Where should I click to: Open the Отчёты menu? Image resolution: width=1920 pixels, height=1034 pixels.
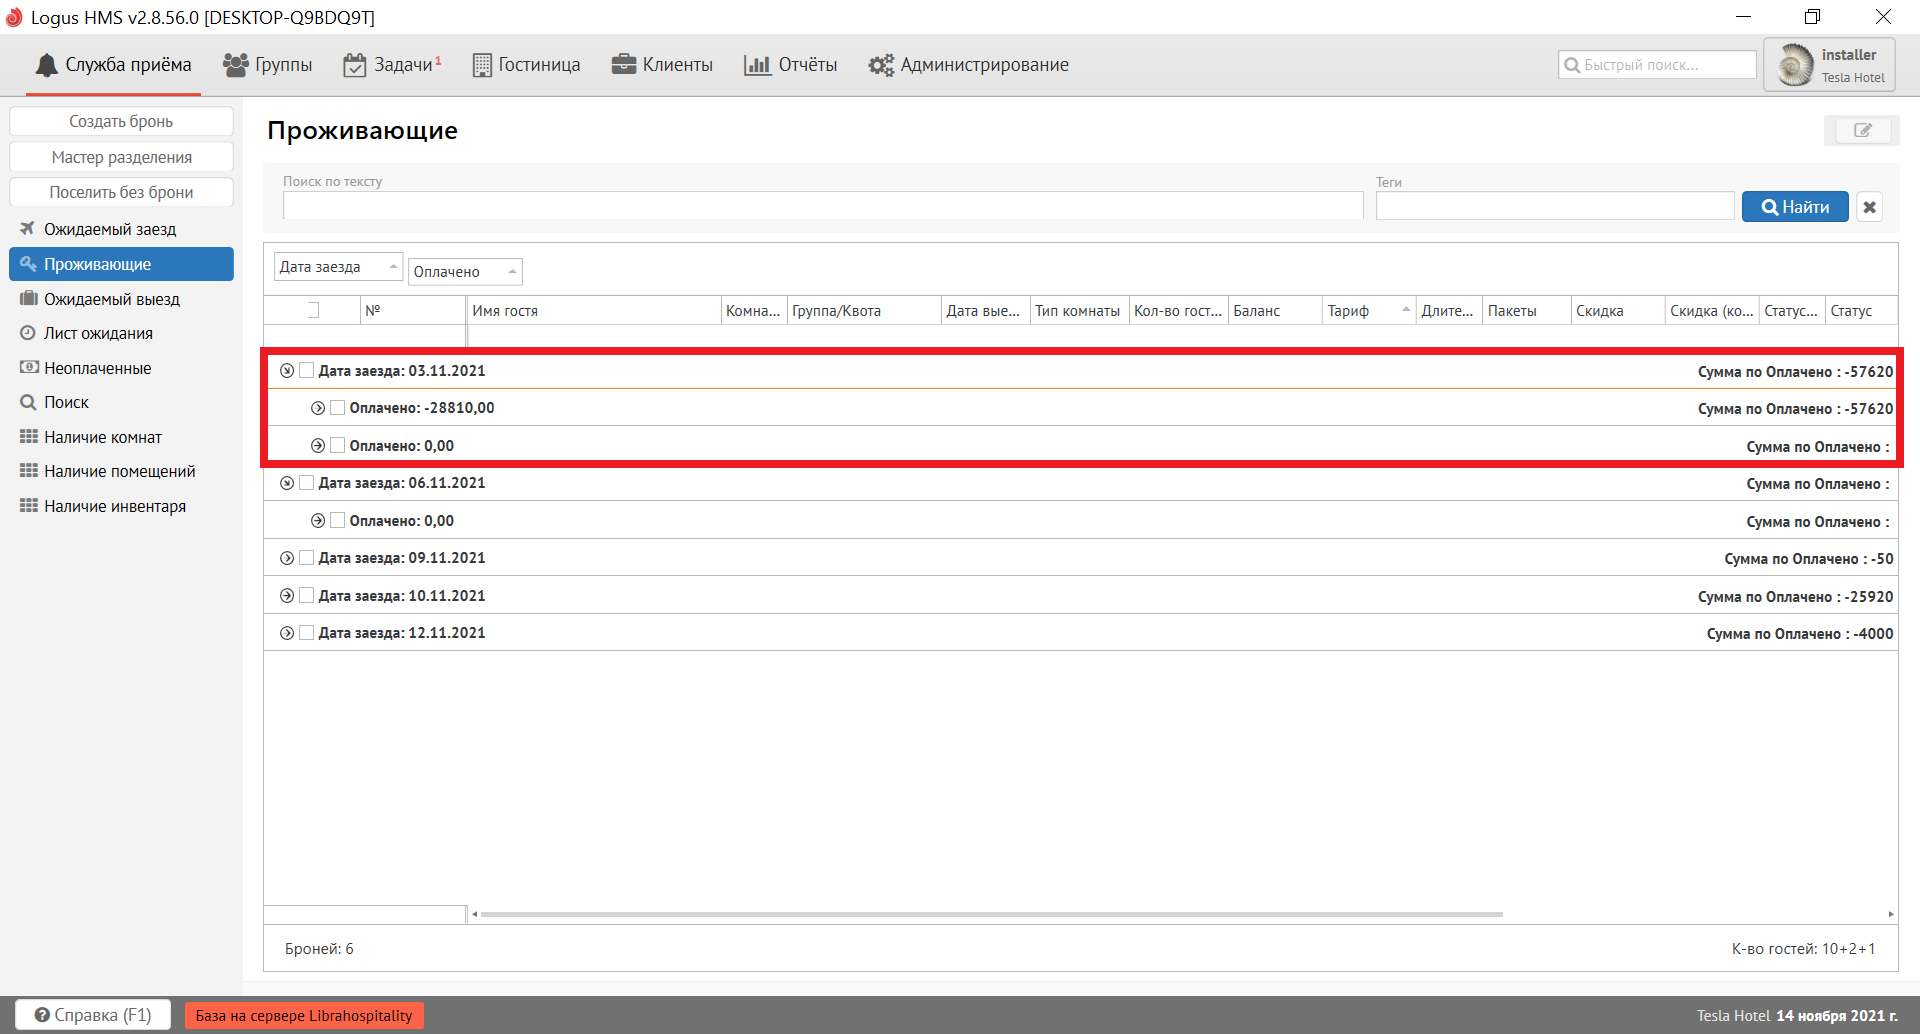pos(790,65)
